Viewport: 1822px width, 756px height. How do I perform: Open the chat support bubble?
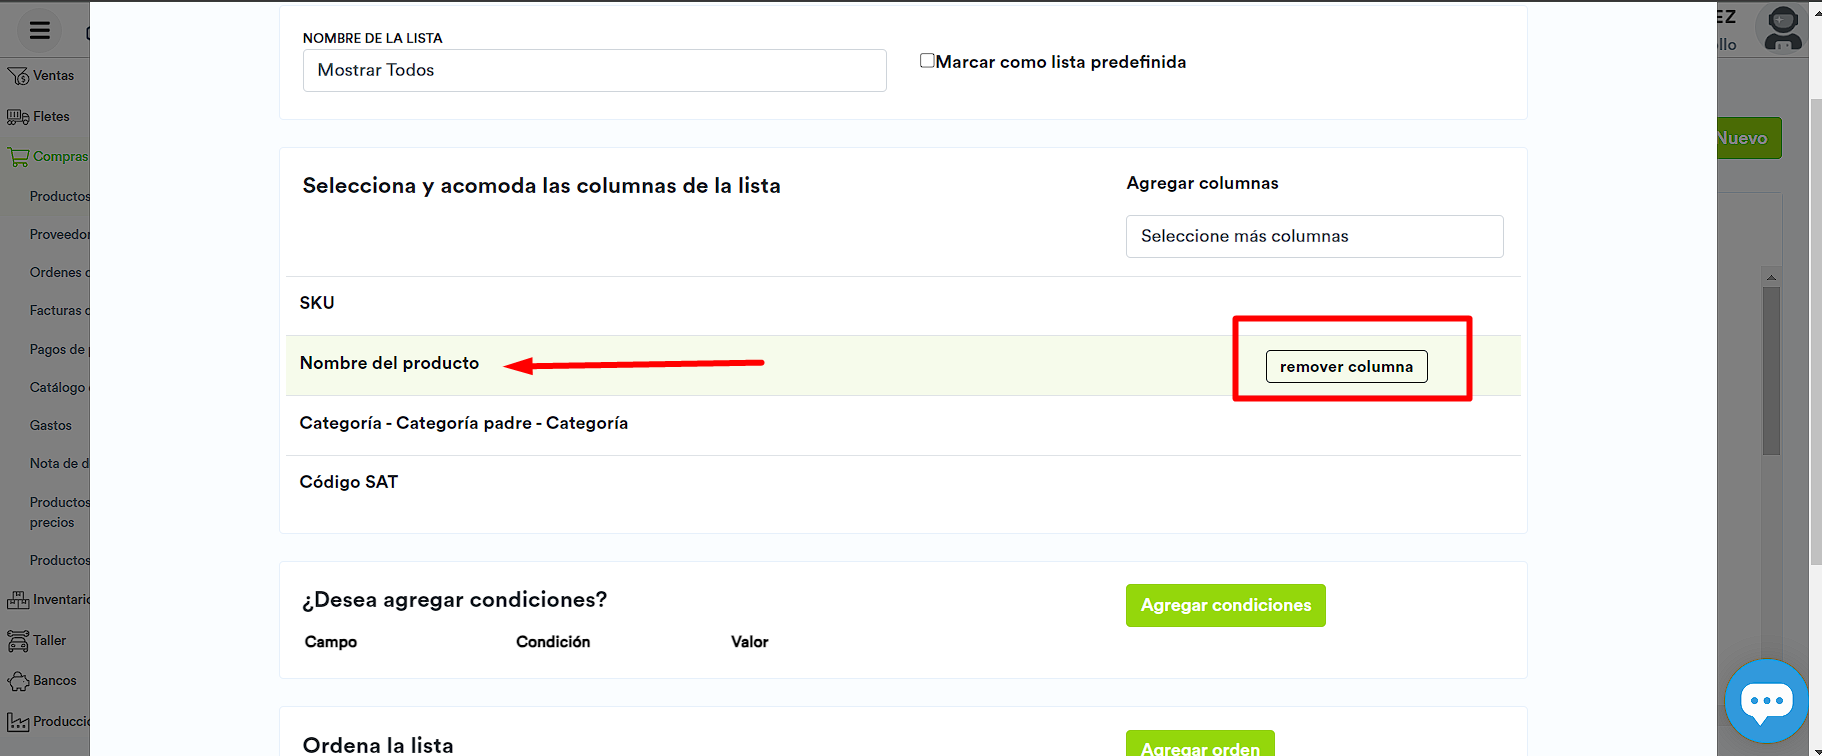tap(1766, 701)
